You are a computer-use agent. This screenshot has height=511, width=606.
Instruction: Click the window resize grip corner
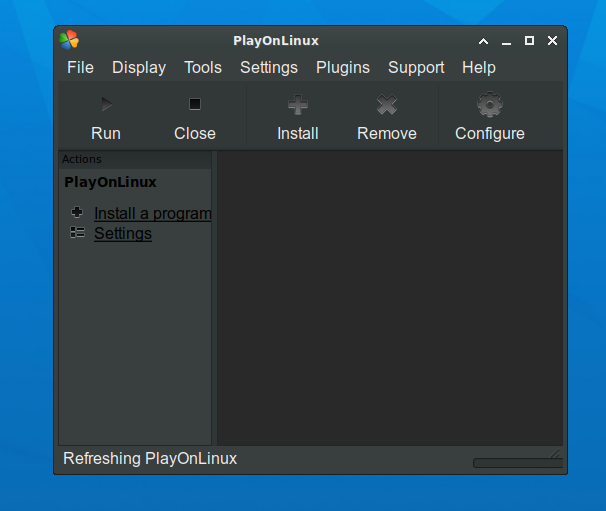[x=555, y=453]
